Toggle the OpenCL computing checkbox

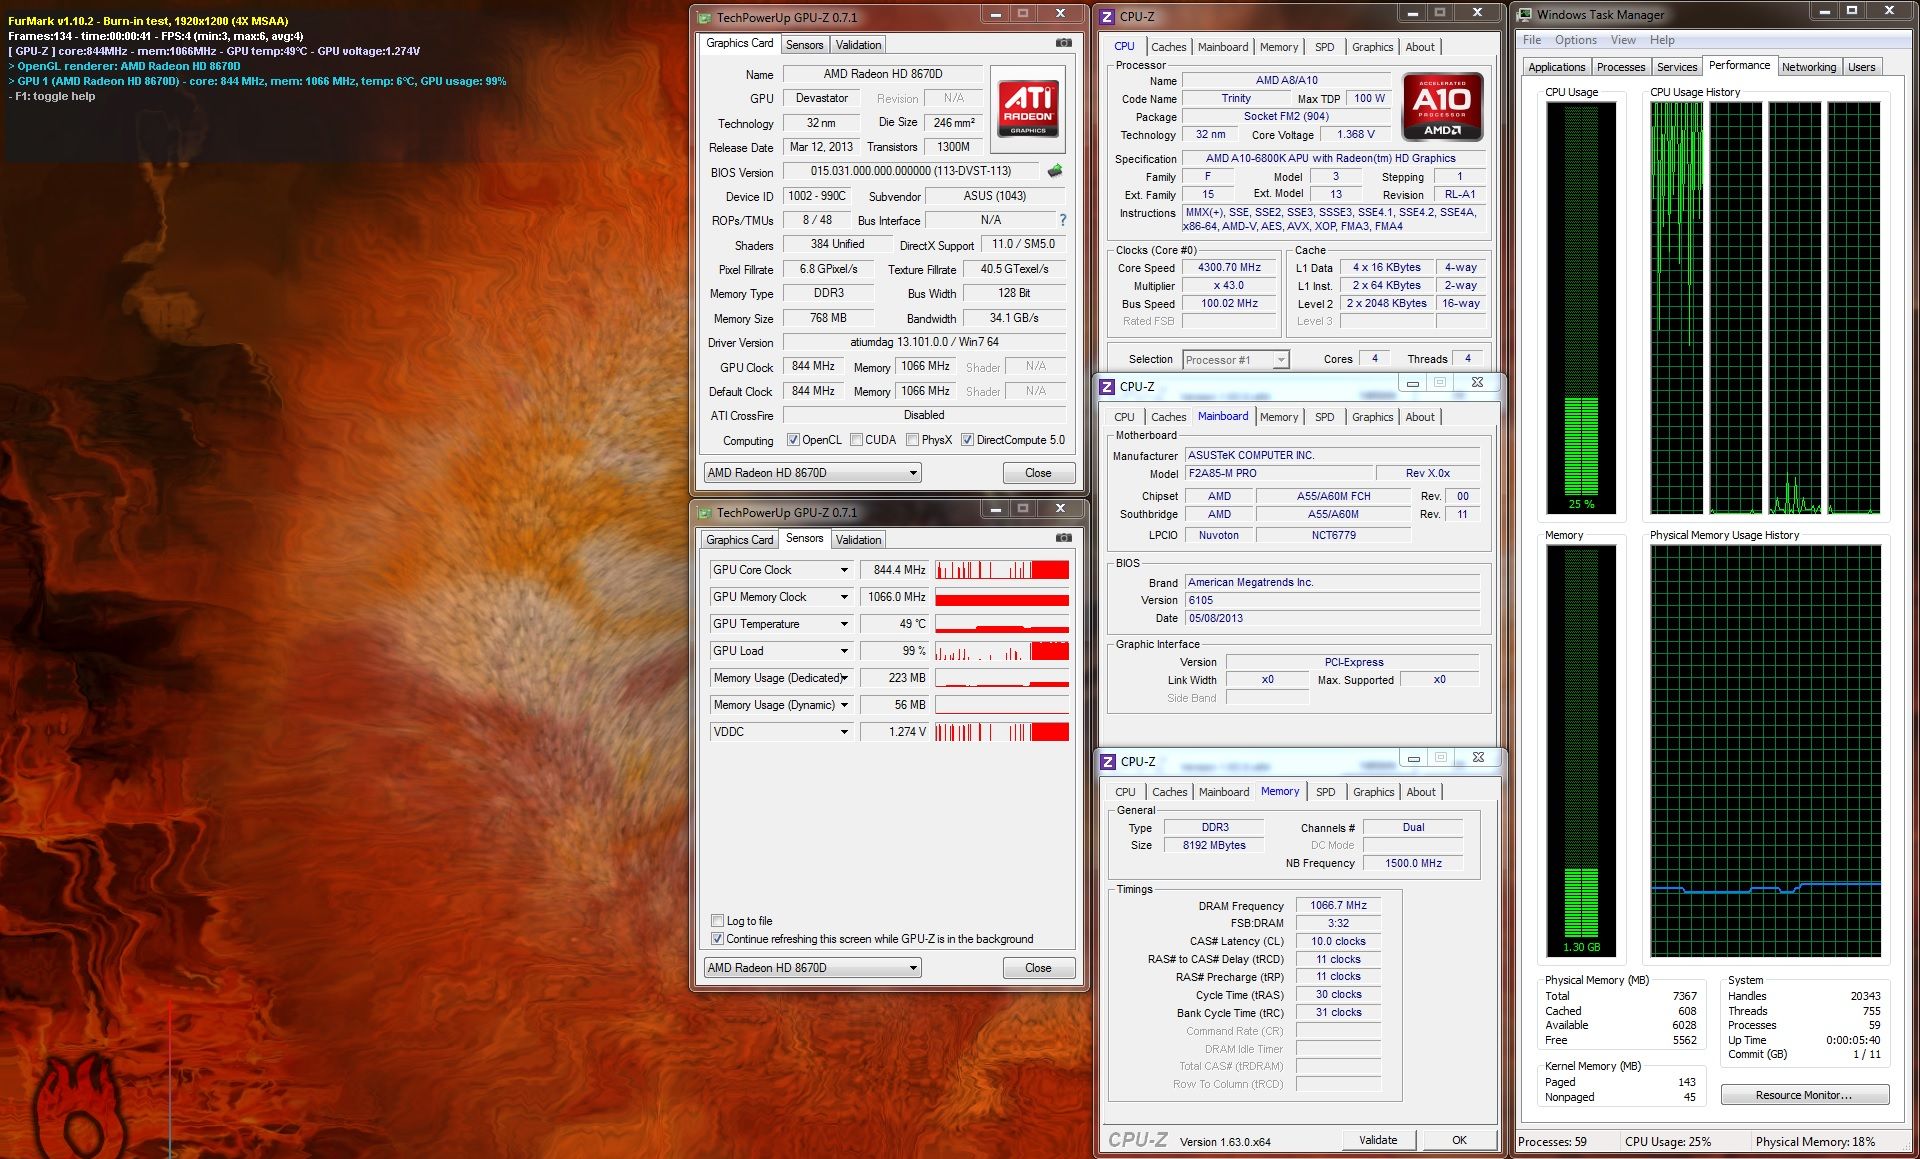tap(793, 440)
